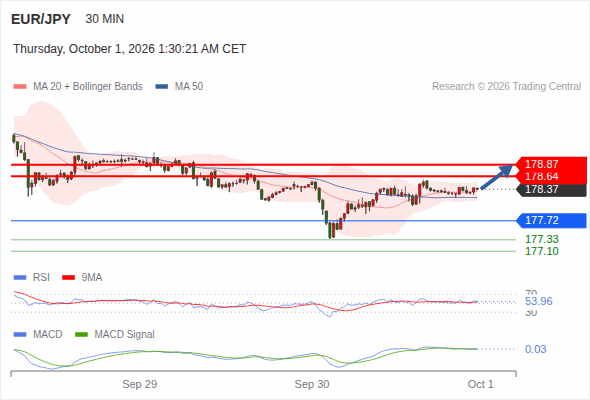Click the MACD Signal legend color swatch

pos(81,335)
